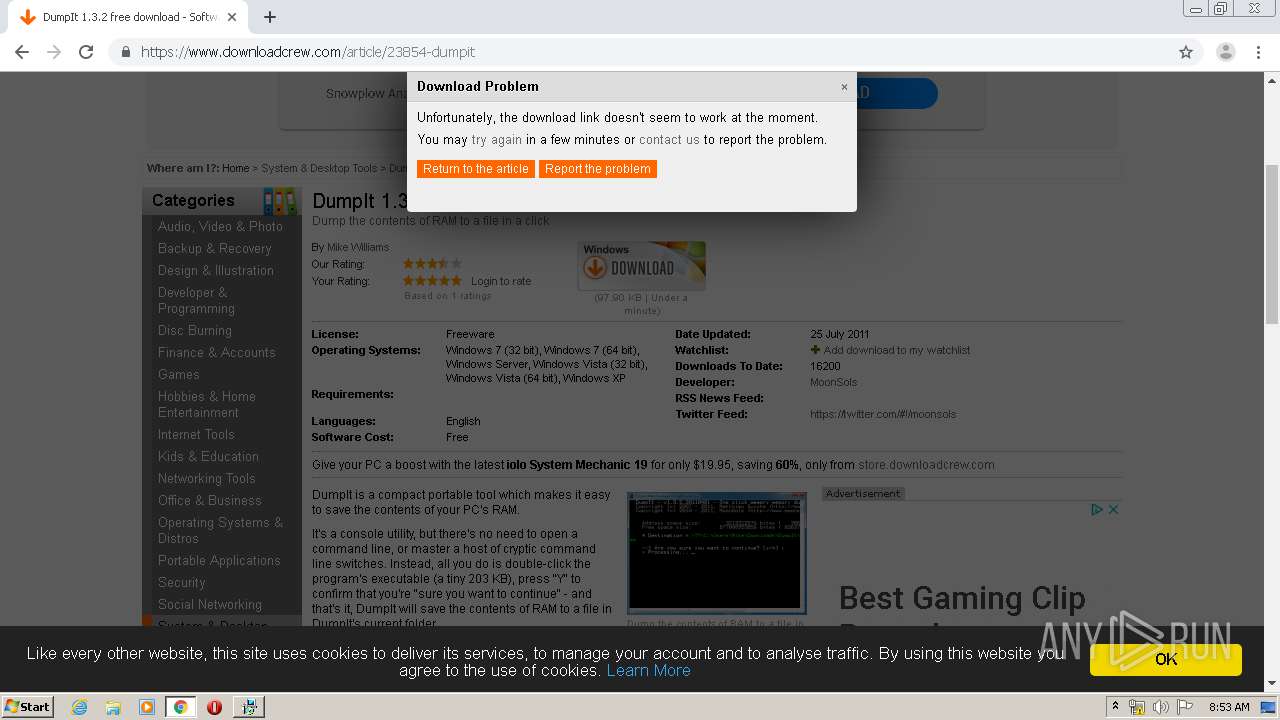
Task: Reload the current page
Action: pos(86,52)
